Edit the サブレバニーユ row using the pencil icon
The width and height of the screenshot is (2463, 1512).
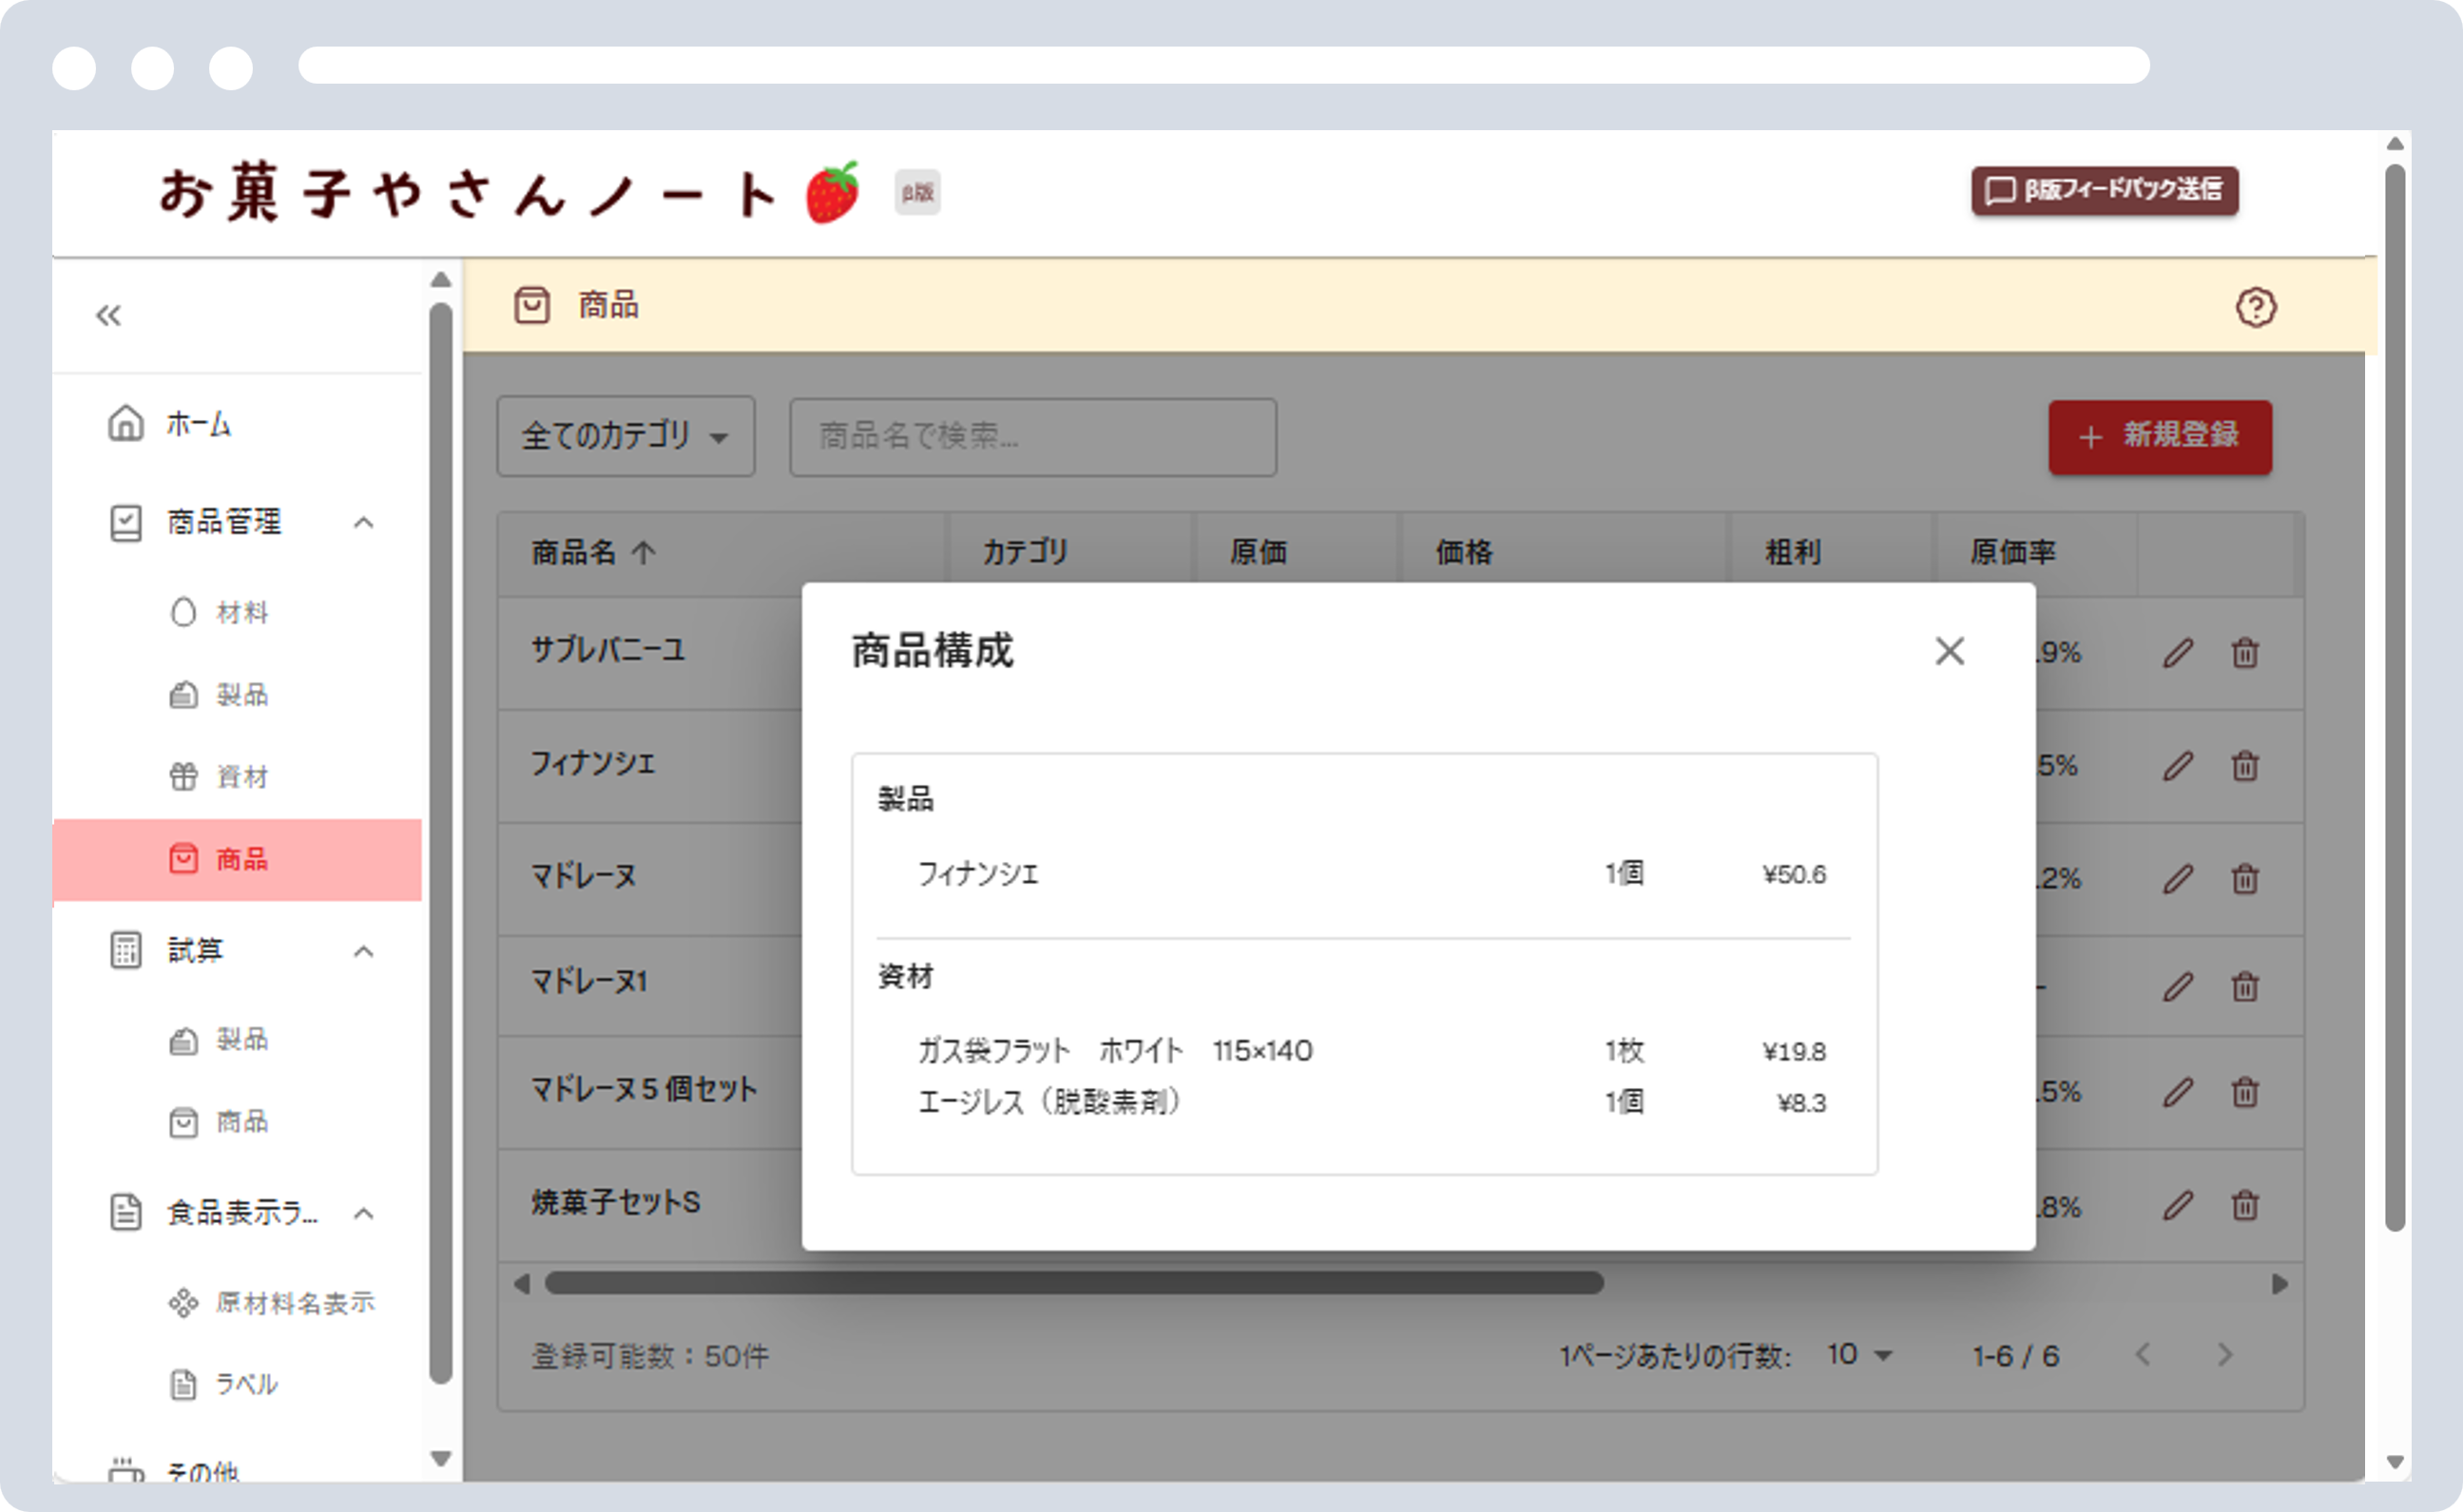click(x=2178, y=653)
